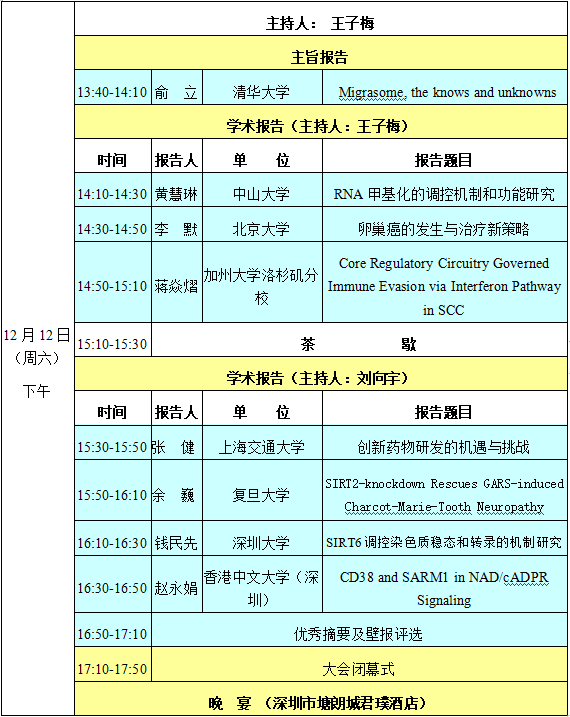570x717 pixels.
Task: Select the 主持人 王子梅 top row
Action: pyautogui.click(x=321, y=18)
